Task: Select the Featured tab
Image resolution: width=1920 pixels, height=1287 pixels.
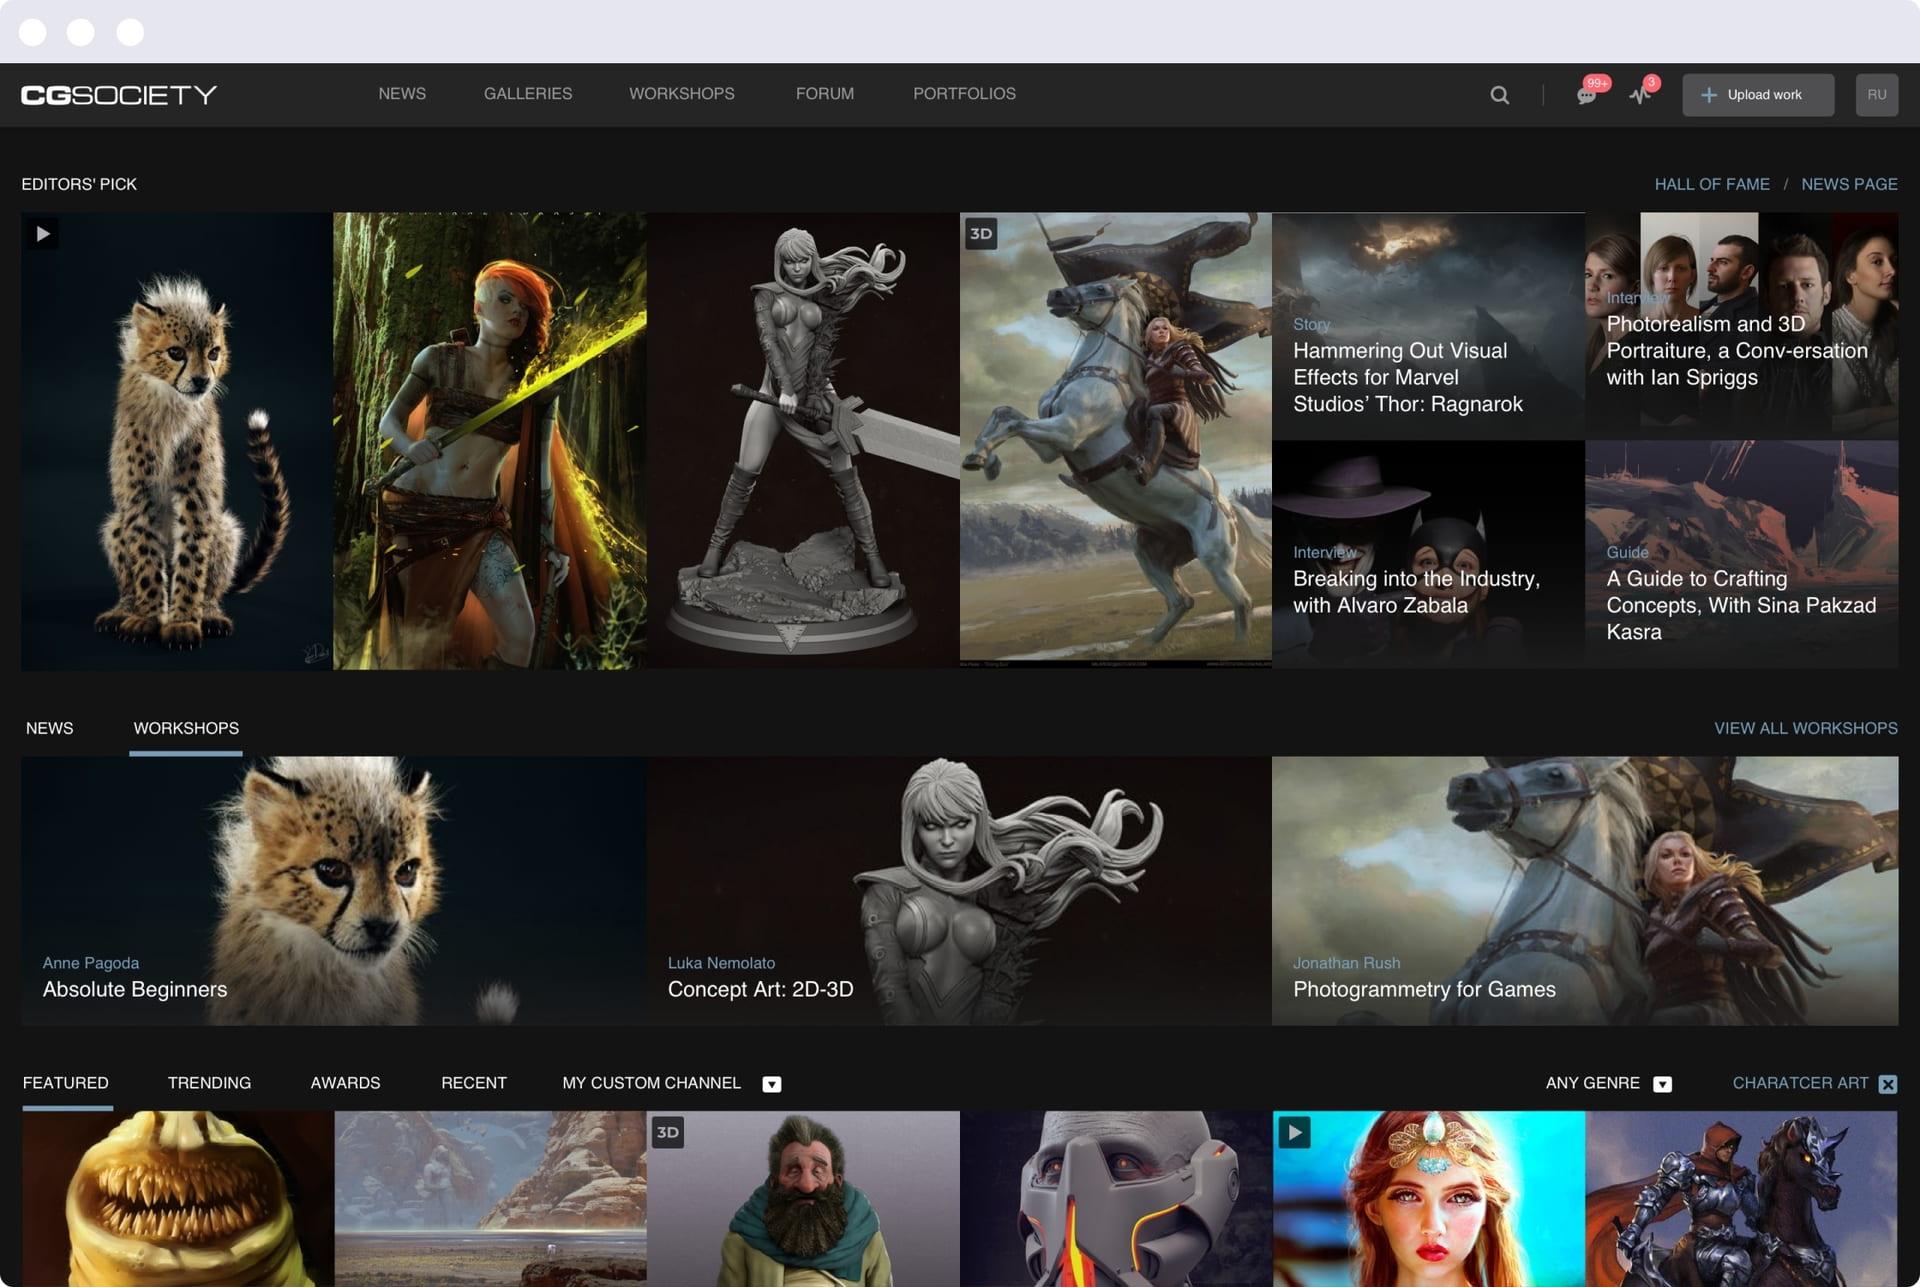Action: (66, 1083)
